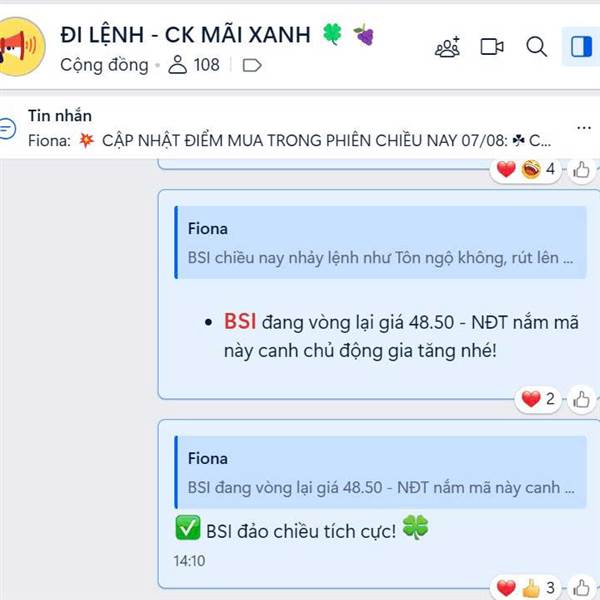Like the BSI đảo chiều message
Screen dimensions: 600x600
(x=581, y=588)
